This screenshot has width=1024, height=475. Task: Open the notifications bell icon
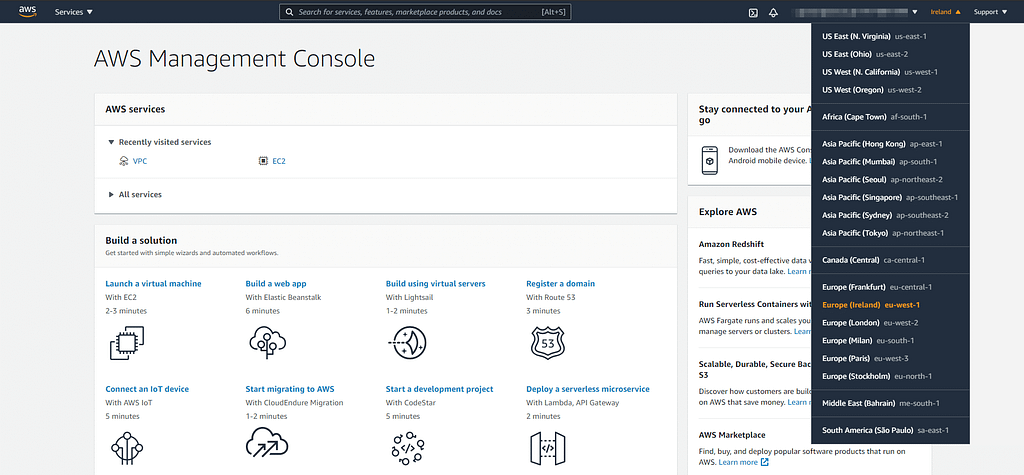click(x=773, y=12)
